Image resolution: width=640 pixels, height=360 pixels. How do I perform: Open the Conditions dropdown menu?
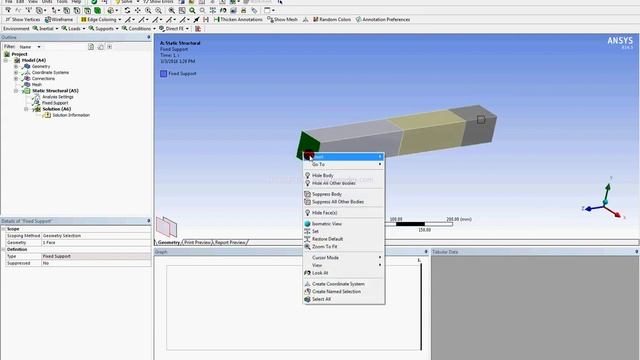pyautogui.click(x=139, y=29)
